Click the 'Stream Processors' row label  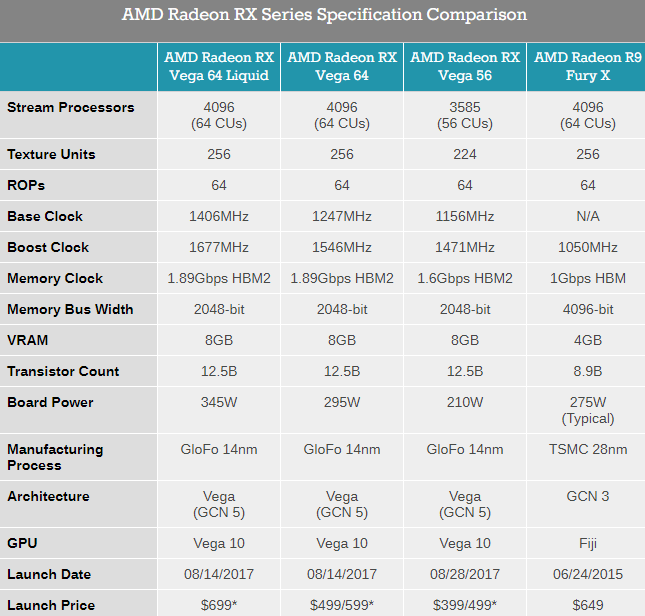point(71,107)
